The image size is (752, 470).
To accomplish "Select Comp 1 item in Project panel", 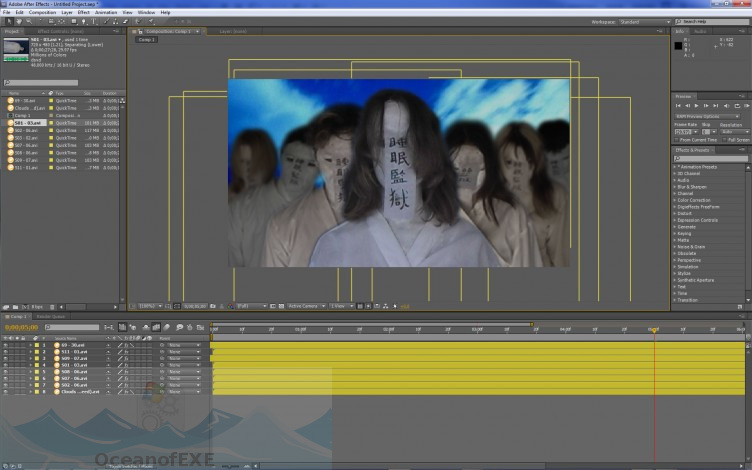I will pos(23,115).
